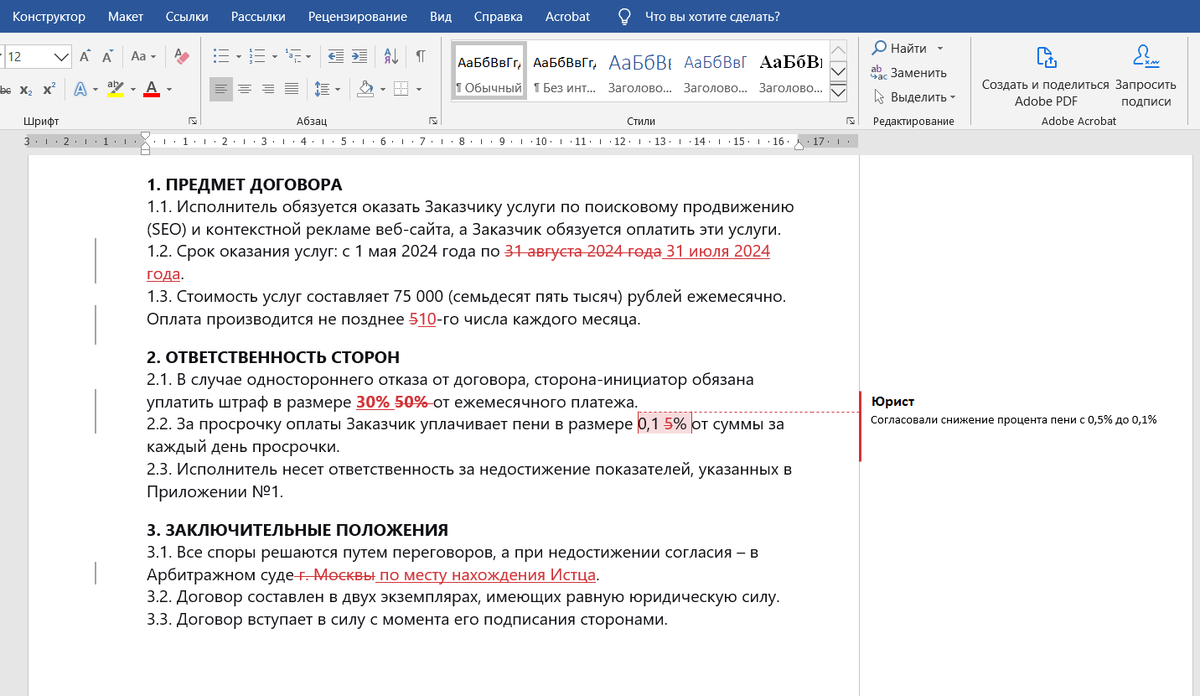This screenshot has width=1200, height=696.
Task: Apply the first Заголовок style
Action: [x=640, y=71]
